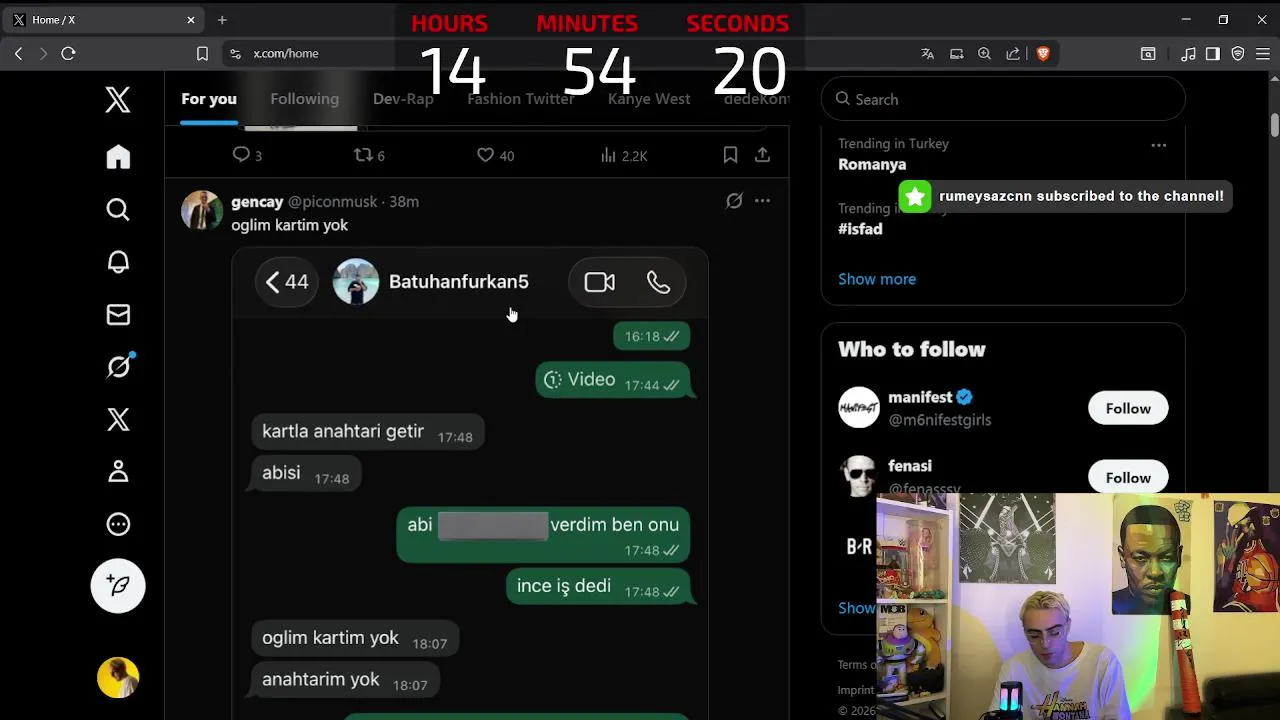Like the post with 40 likes
Viewport: 1280px width, 720px height.
click(485, 155)
